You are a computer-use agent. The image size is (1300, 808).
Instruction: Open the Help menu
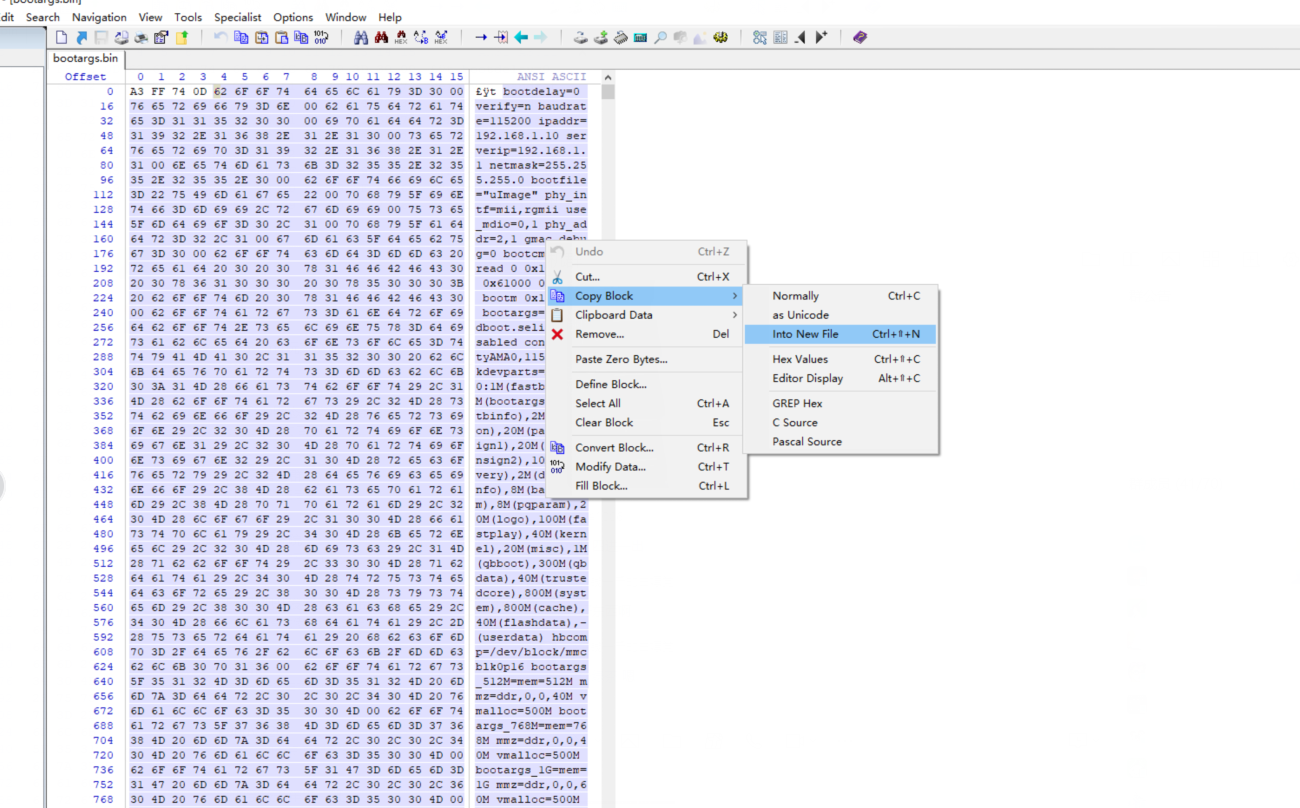pyautogui.click(x=390, y=17)
